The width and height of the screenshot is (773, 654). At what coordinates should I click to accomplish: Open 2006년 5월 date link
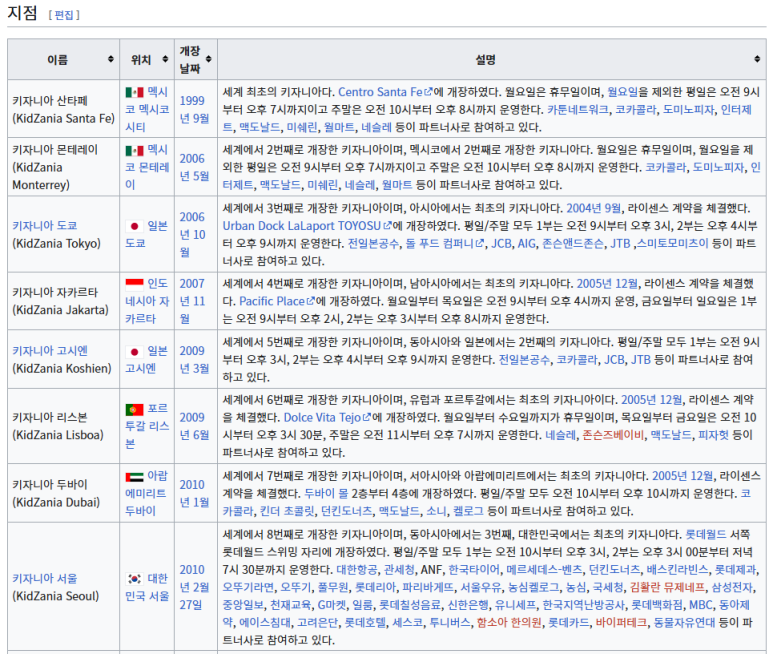click(x=194, y=168)
